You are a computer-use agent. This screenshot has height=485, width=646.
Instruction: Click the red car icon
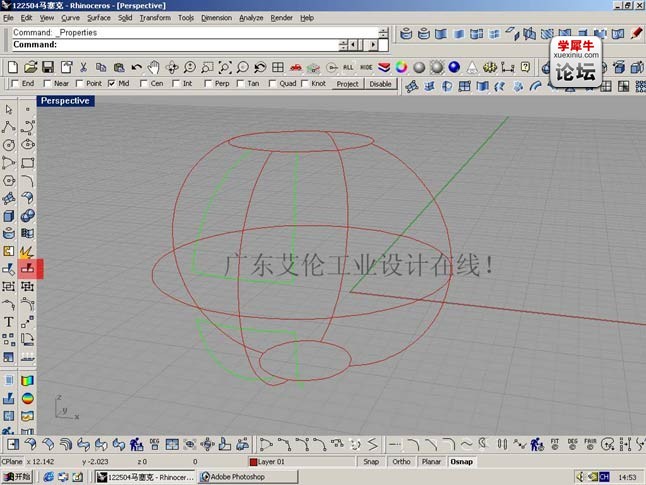(296, 67)
